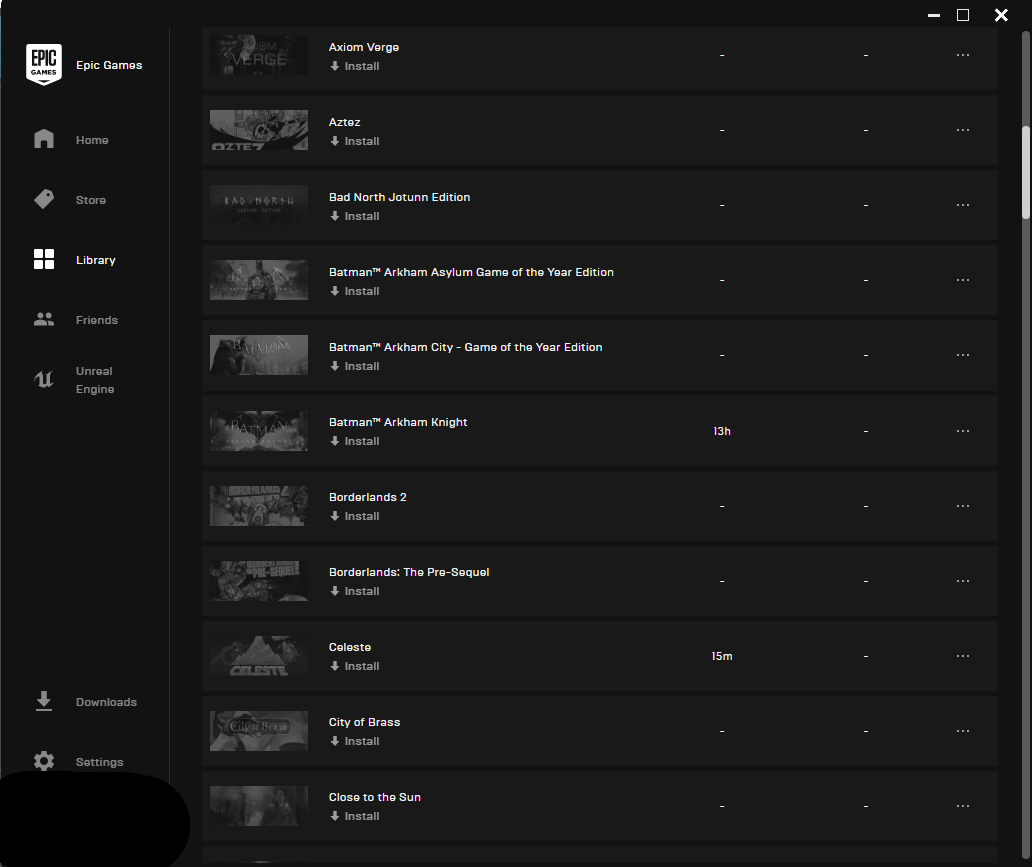Screen dimensions: 1032x867
Task: Open the Store label in sidebar
Action: (91, 200)
